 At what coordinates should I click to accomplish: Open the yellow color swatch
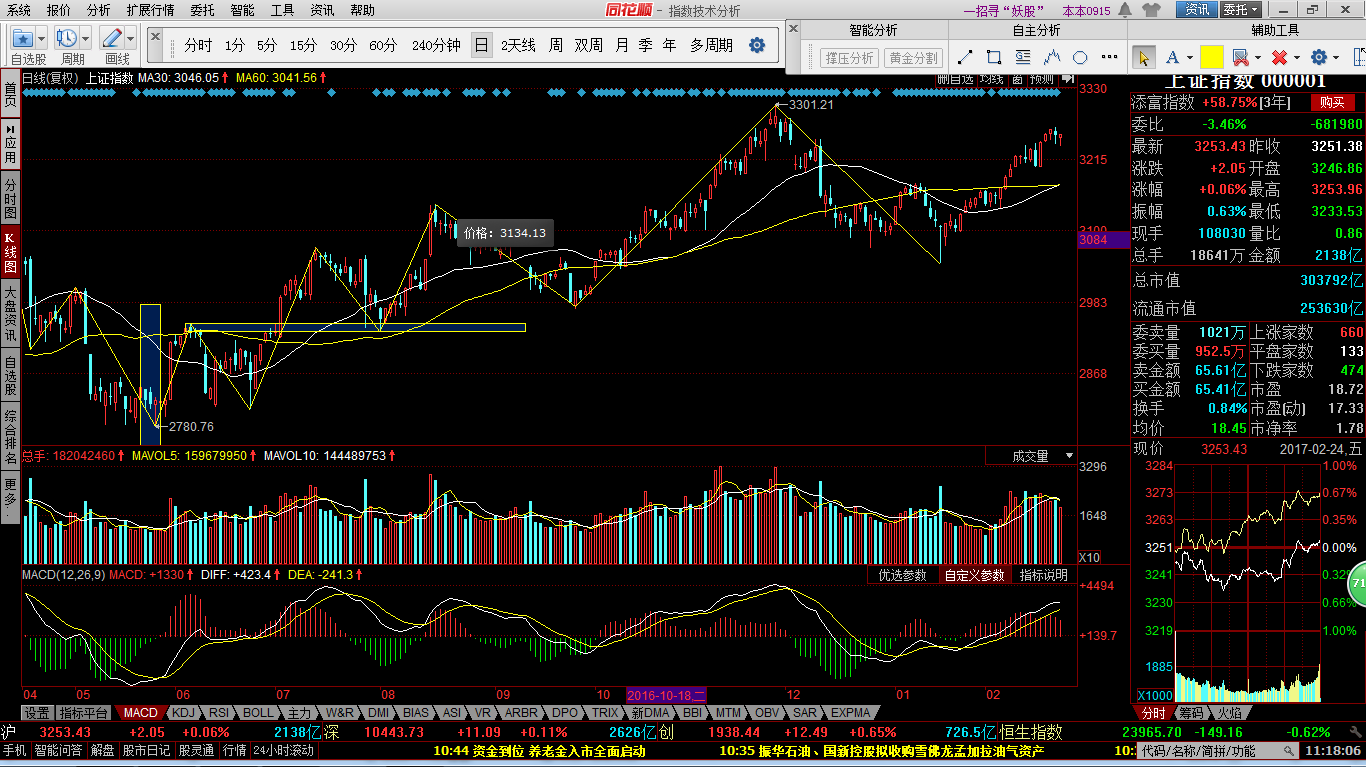point(1211,57)
